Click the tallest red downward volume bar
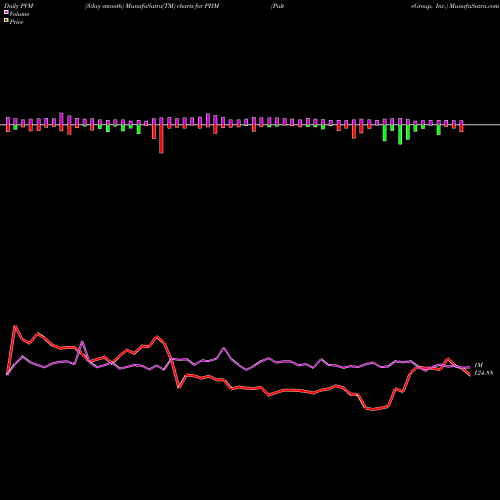 [x=161, y=139]
